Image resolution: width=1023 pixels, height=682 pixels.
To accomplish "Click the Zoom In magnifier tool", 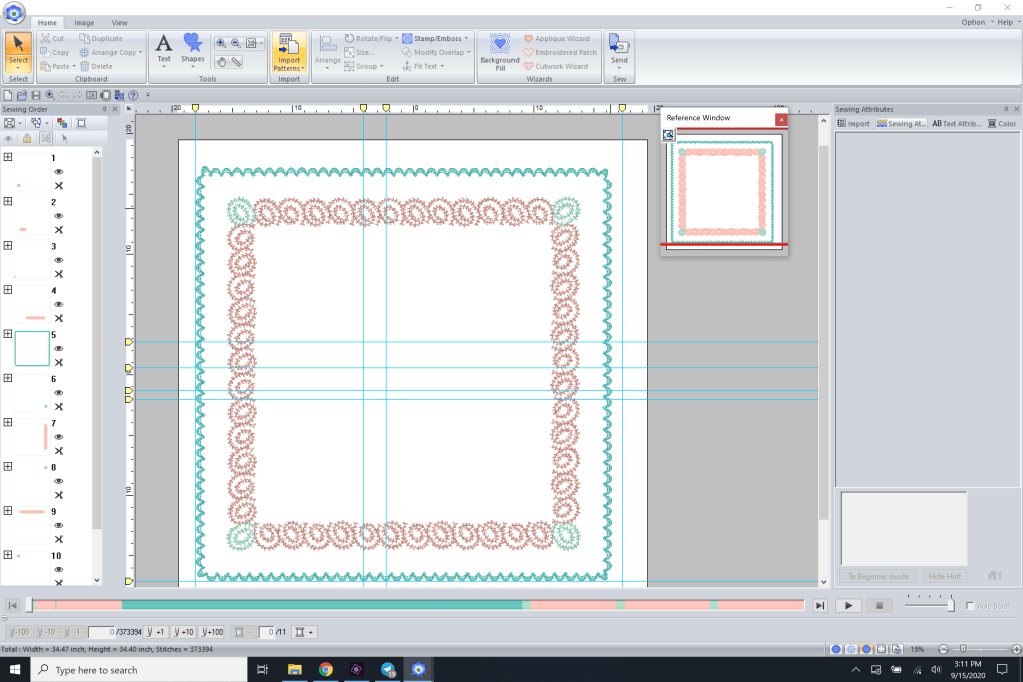I will (221, 43).
